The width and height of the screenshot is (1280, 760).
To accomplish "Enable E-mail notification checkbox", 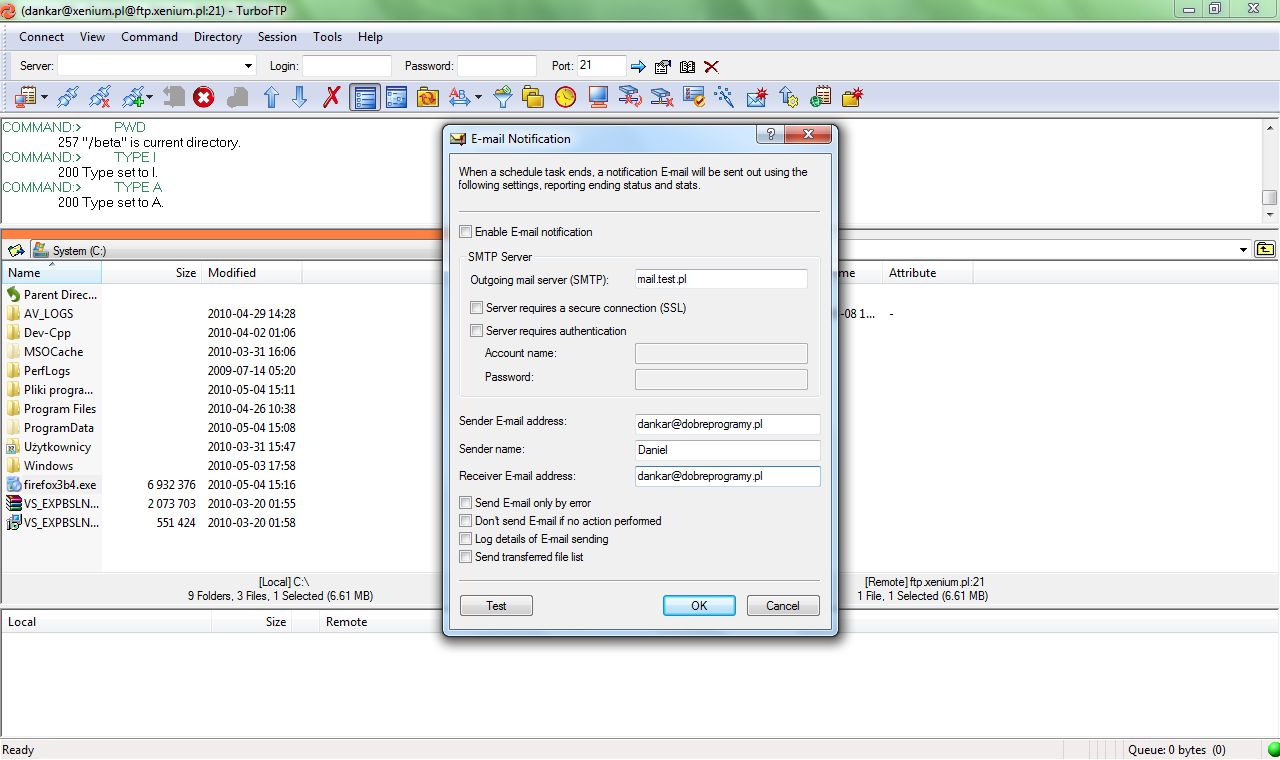I will point(465,232).
